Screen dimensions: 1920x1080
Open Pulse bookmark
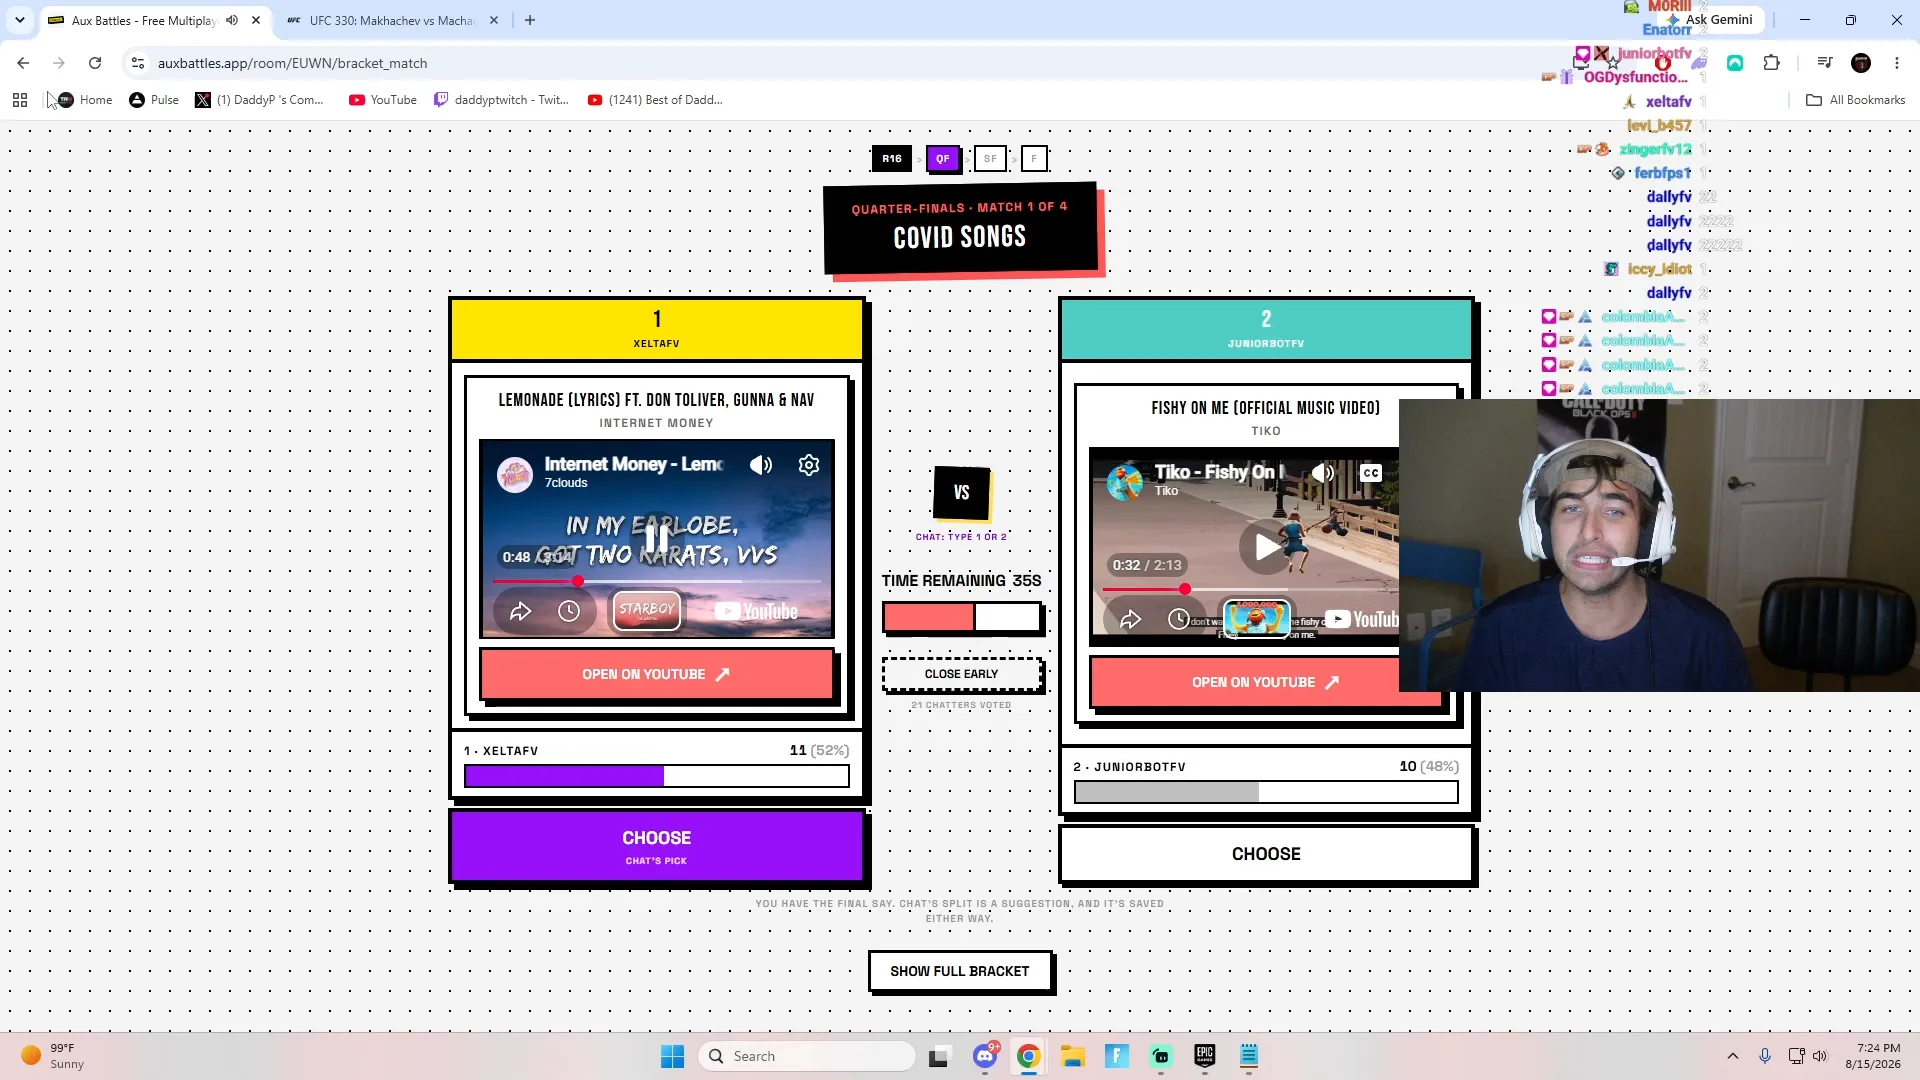pyautogui.click(x=154, y=100)
